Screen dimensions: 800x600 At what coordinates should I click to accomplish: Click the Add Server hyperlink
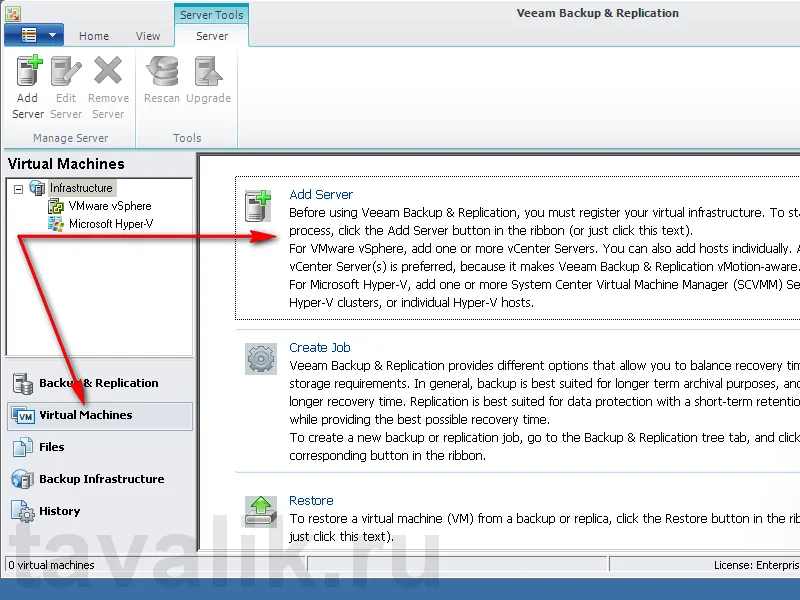pos(321,194)
